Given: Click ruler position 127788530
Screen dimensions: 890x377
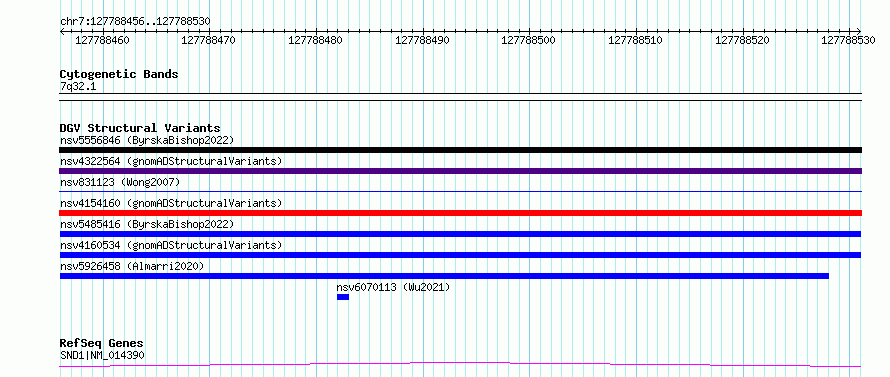Looking at the screenshot, I should [x=849, y=40].
